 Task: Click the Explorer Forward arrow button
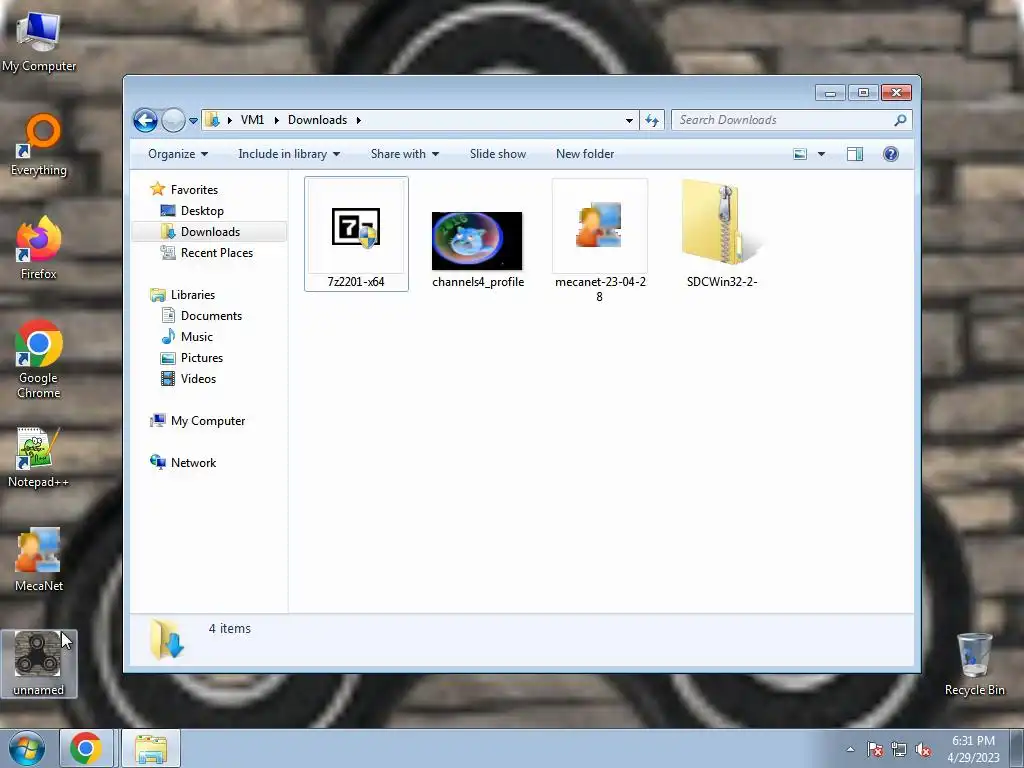point(173,120)
